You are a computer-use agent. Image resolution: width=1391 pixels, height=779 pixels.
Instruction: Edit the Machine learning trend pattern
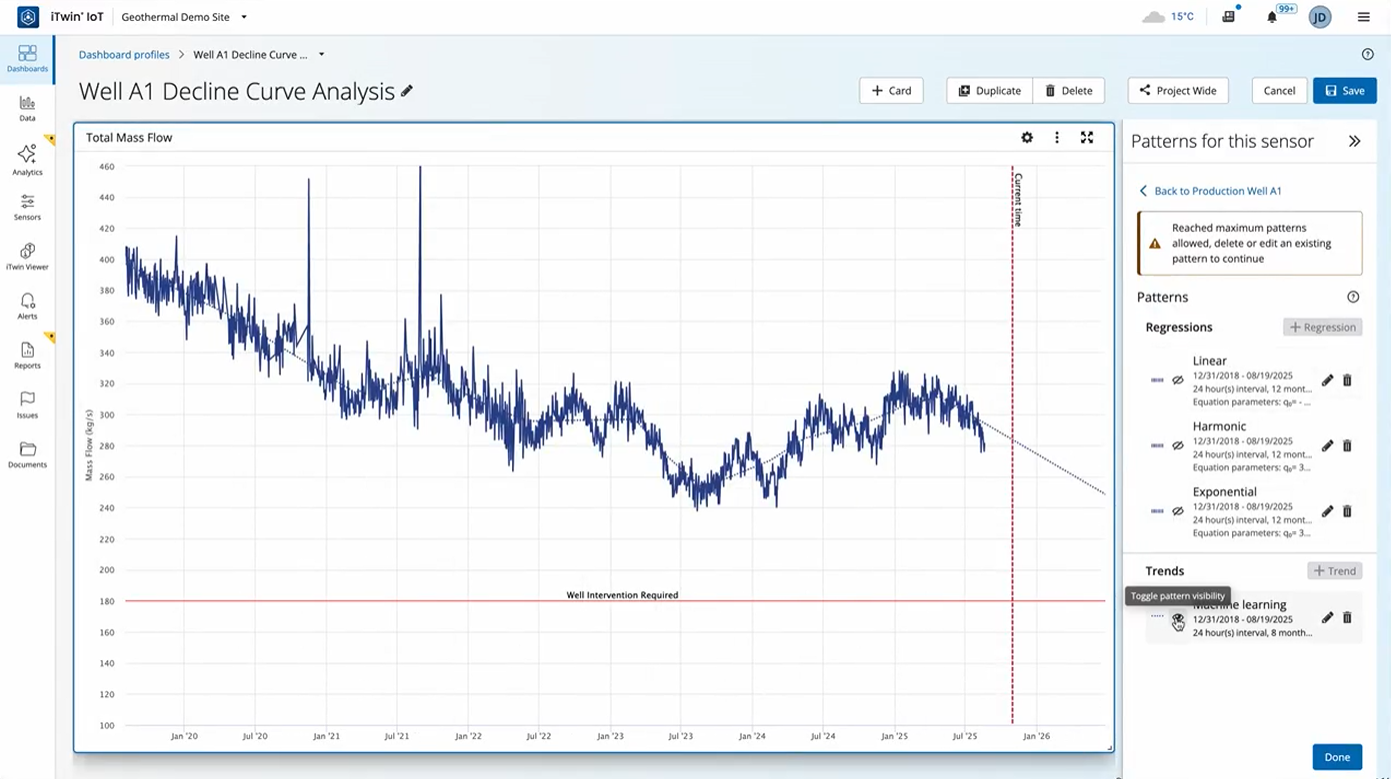click(1327, 618)
